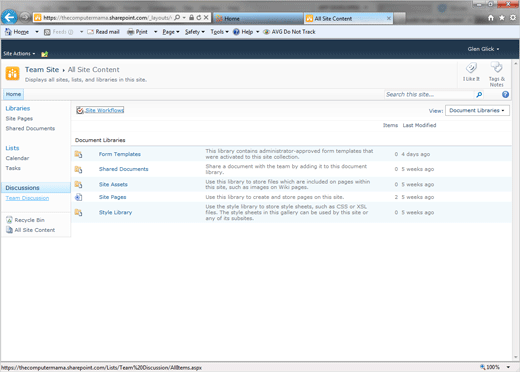Open the Site Assets library link
Screen dimensions: 520x372
coord(113,184)
